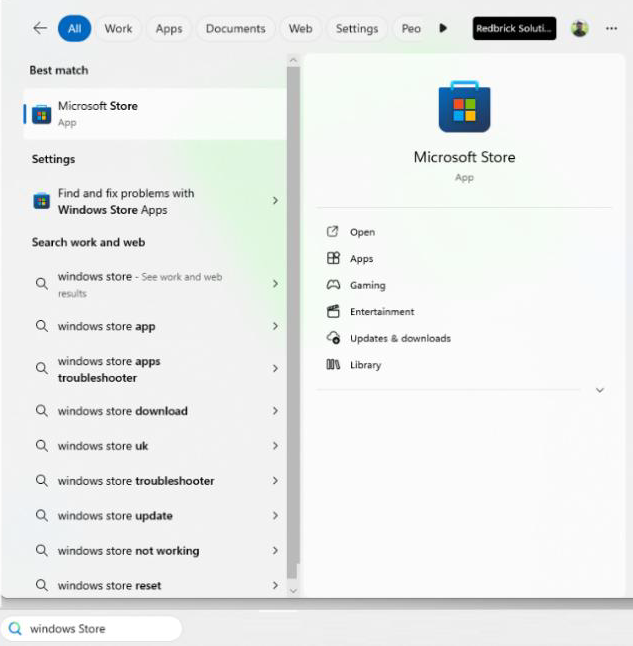Select 'windows store not working' suggestion

click(x=155, y=551)
